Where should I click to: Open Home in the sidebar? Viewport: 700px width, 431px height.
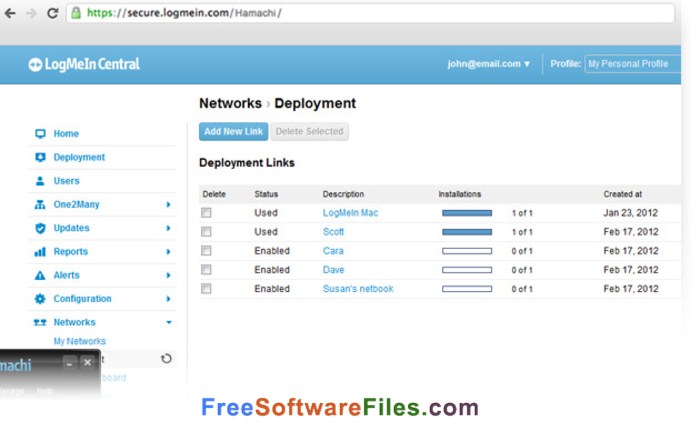pyautogui.click(x=66, y=134)
